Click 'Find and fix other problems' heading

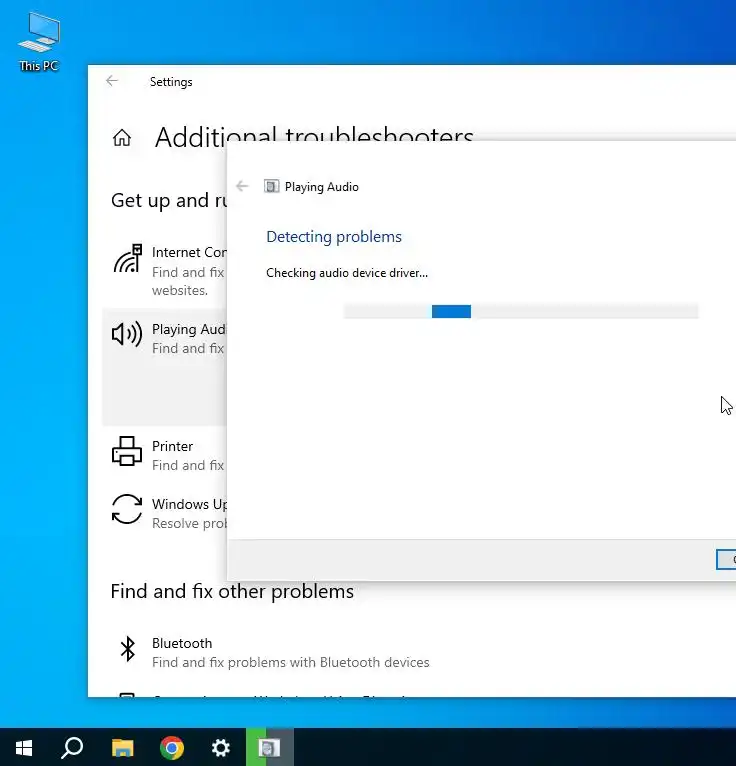(232, 591)
